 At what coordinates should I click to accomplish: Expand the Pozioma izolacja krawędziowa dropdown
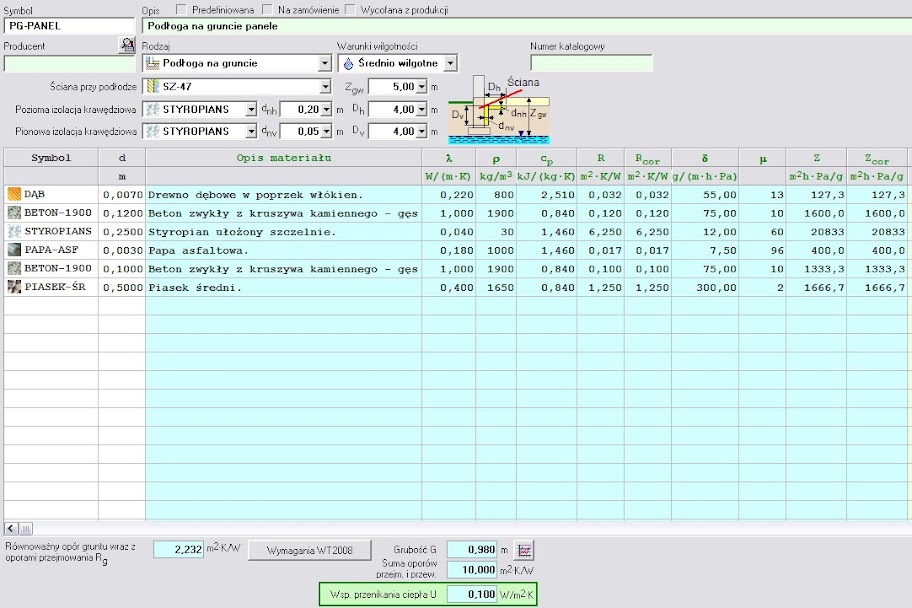pyautogui.click(x=250, y=109)
